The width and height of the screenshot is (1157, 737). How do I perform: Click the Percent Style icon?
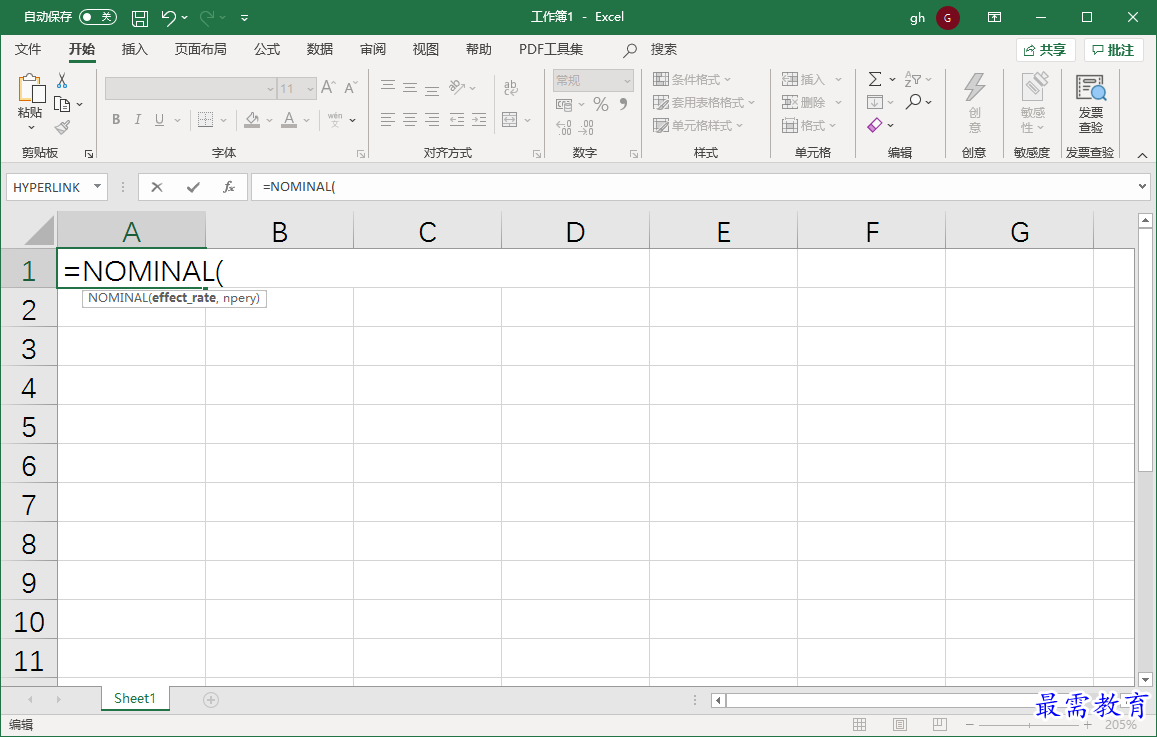tap(601, 104)
